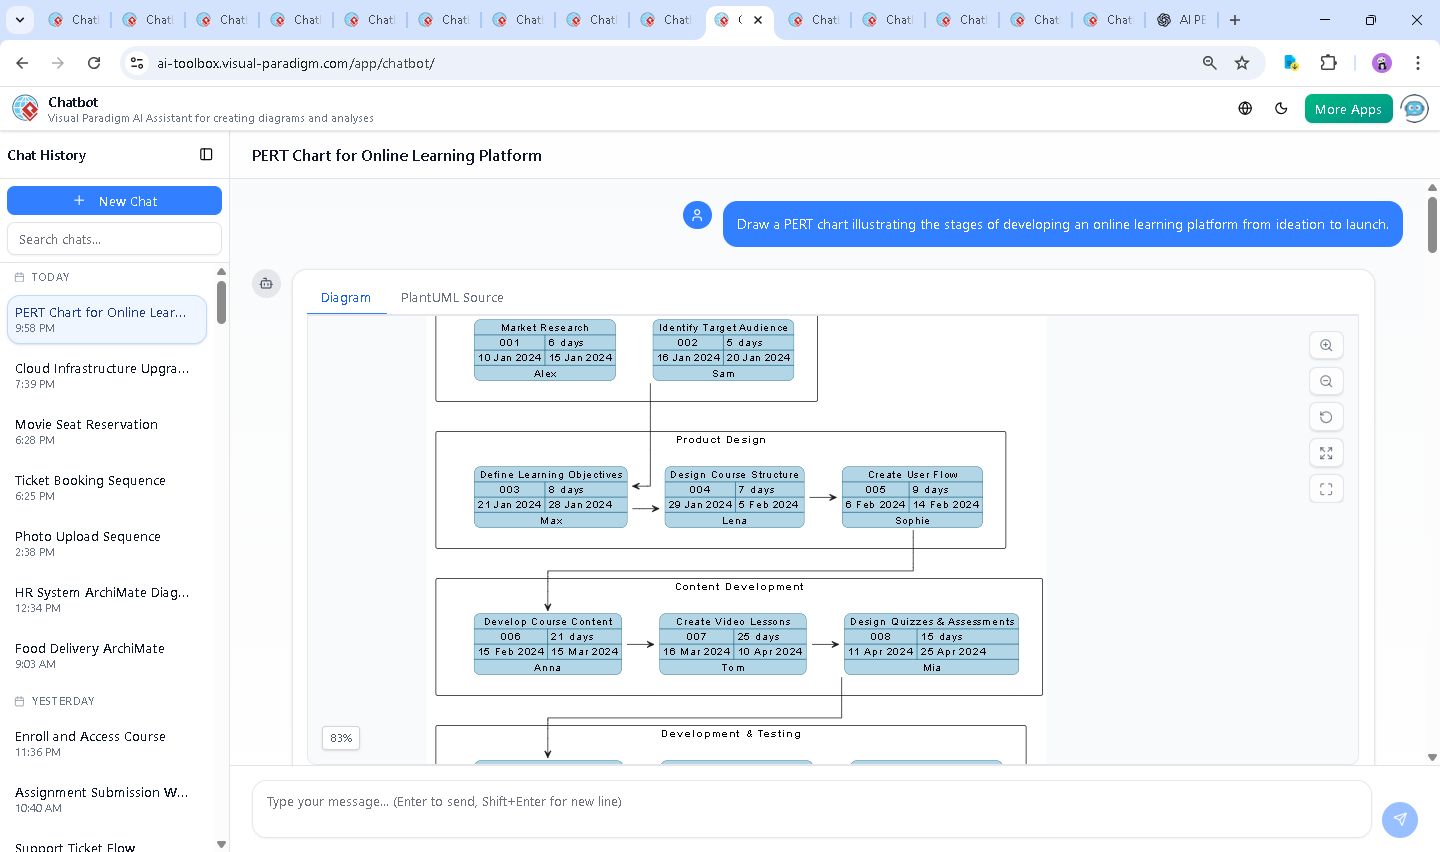The width and height of the screenshot is (1440, 852).
Task: Zoom in on the PERT diagram
Action: tap(1326, 345)
